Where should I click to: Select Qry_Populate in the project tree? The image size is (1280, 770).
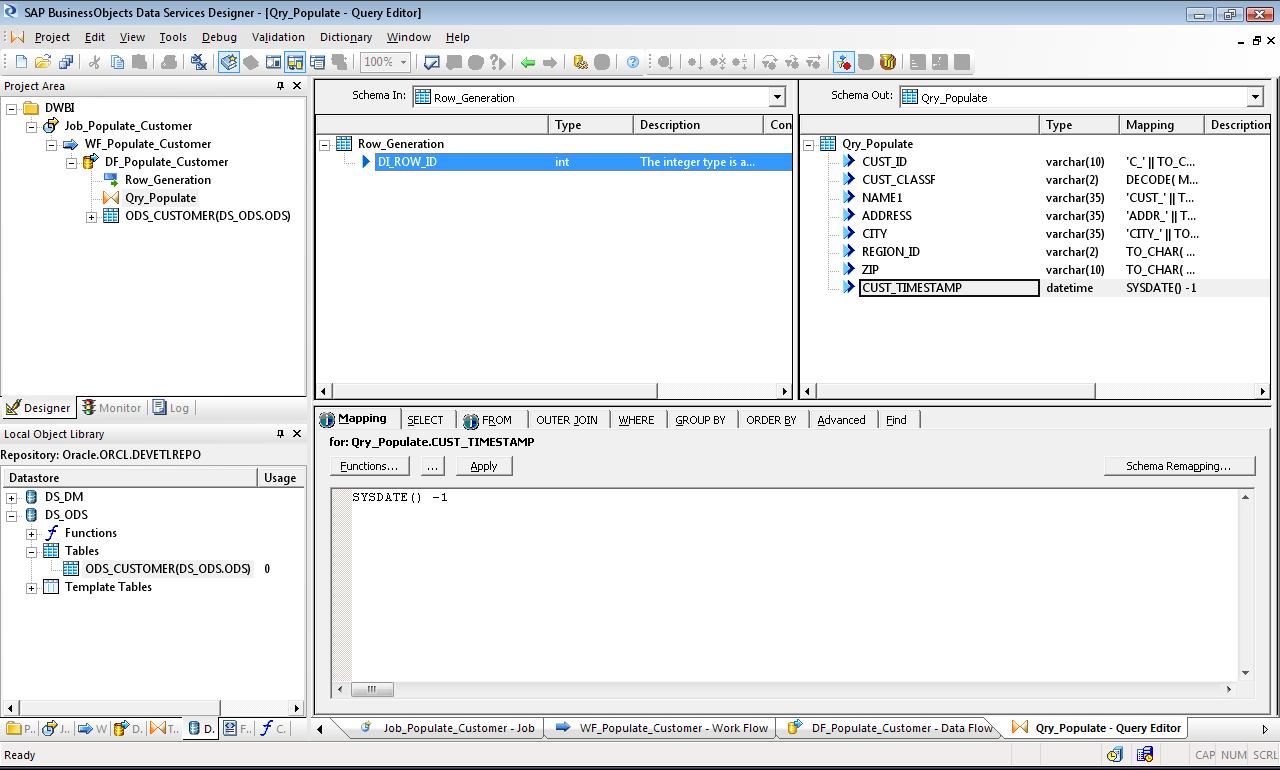(160, 198)
